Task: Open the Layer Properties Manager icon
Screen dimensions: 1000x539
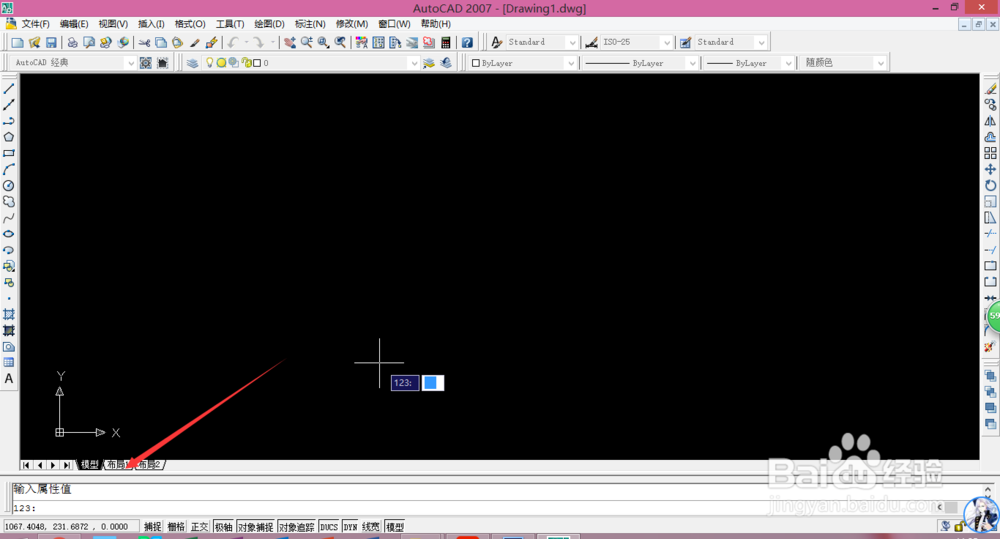Action: pyautogui.click(x=192, y=63)
